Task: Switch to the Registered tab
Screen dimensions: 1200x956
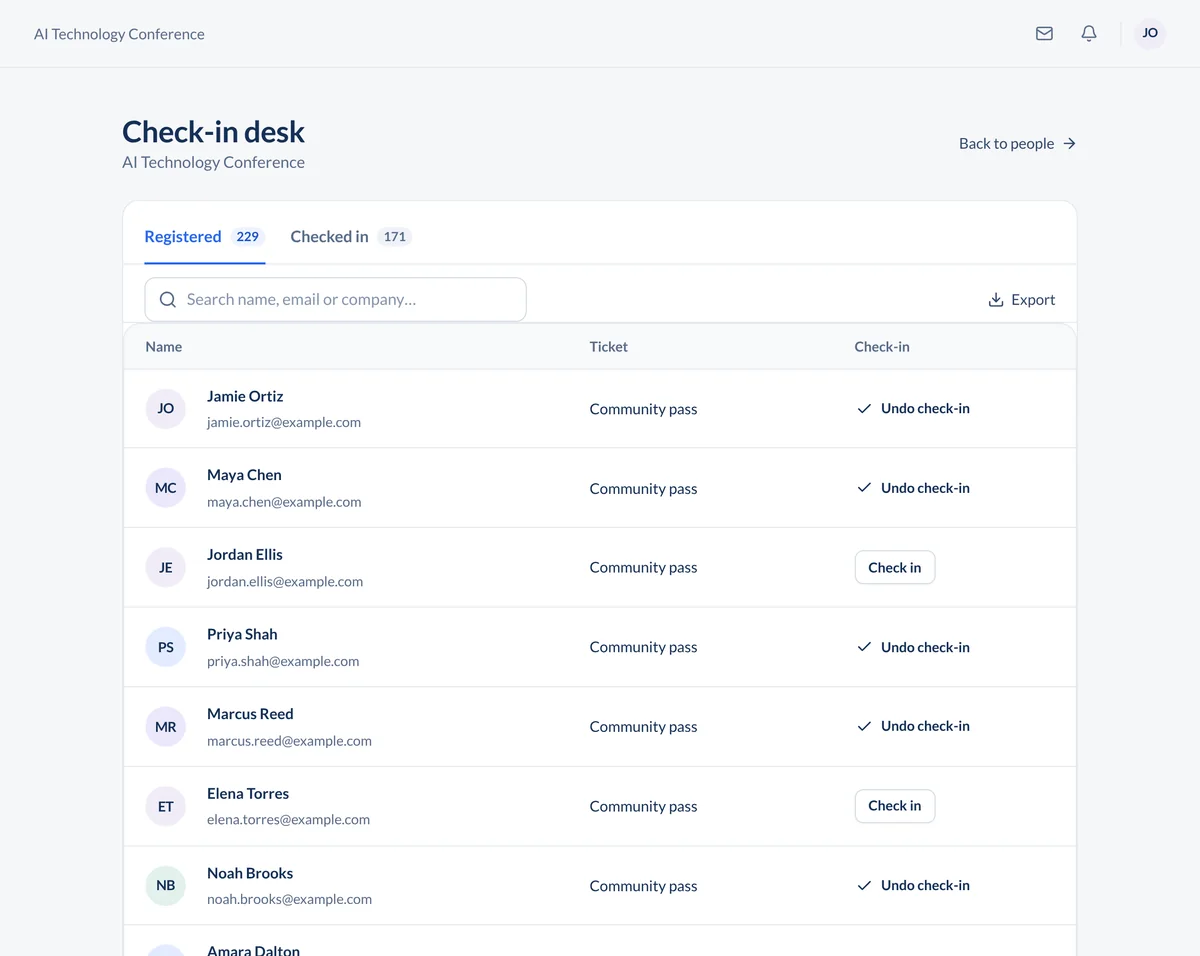Action: (x=205, y=237)
